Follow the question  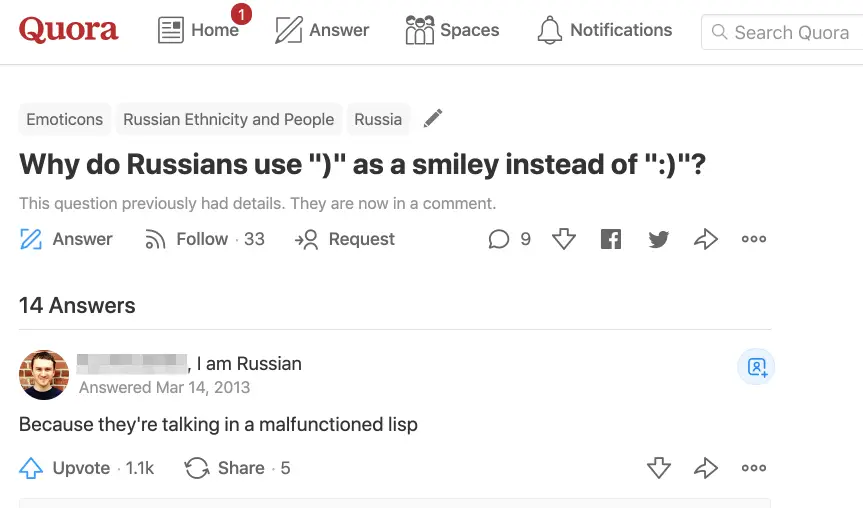(204, 239)
